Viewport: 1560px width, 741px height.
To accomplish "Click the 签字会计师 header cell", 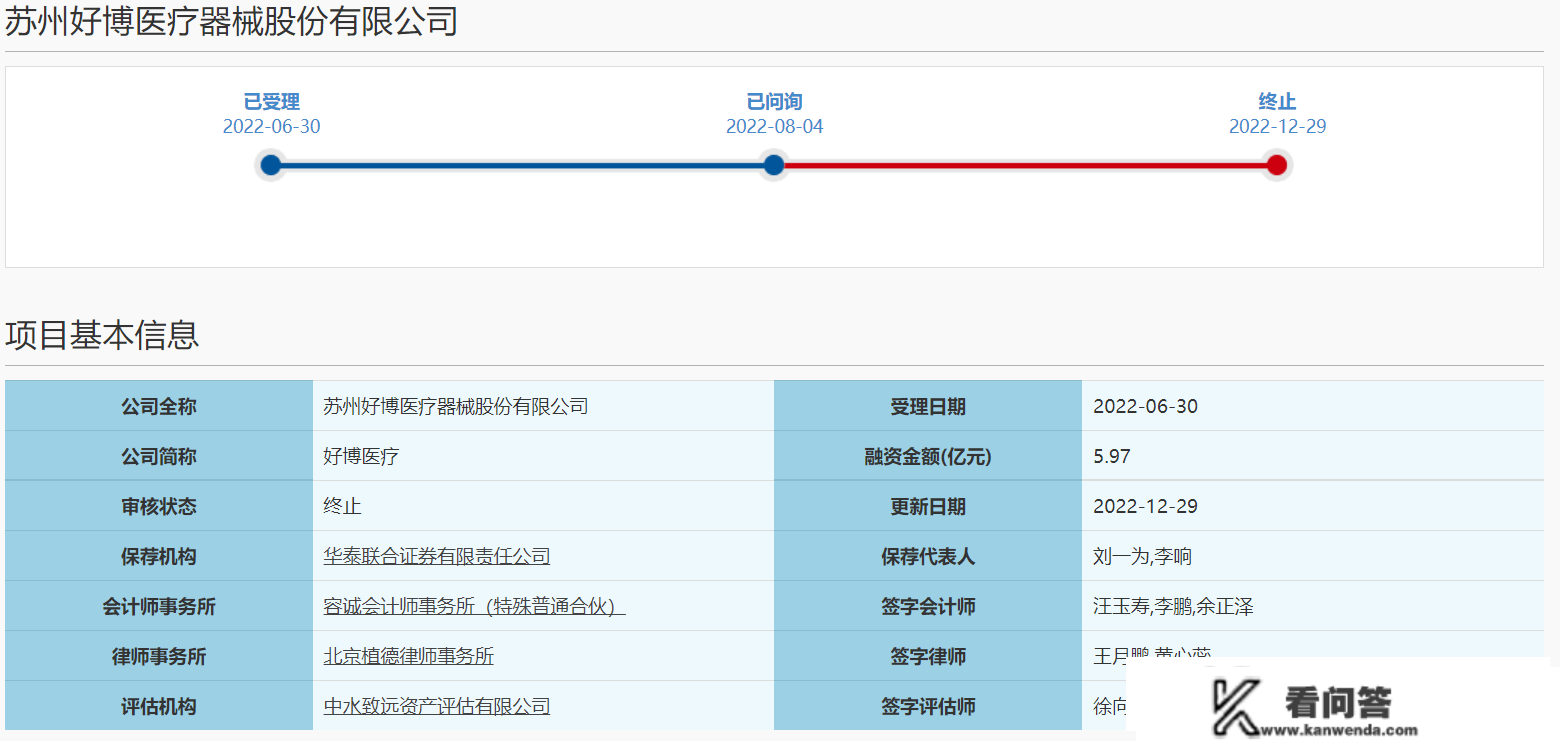I will pos(928,606).
